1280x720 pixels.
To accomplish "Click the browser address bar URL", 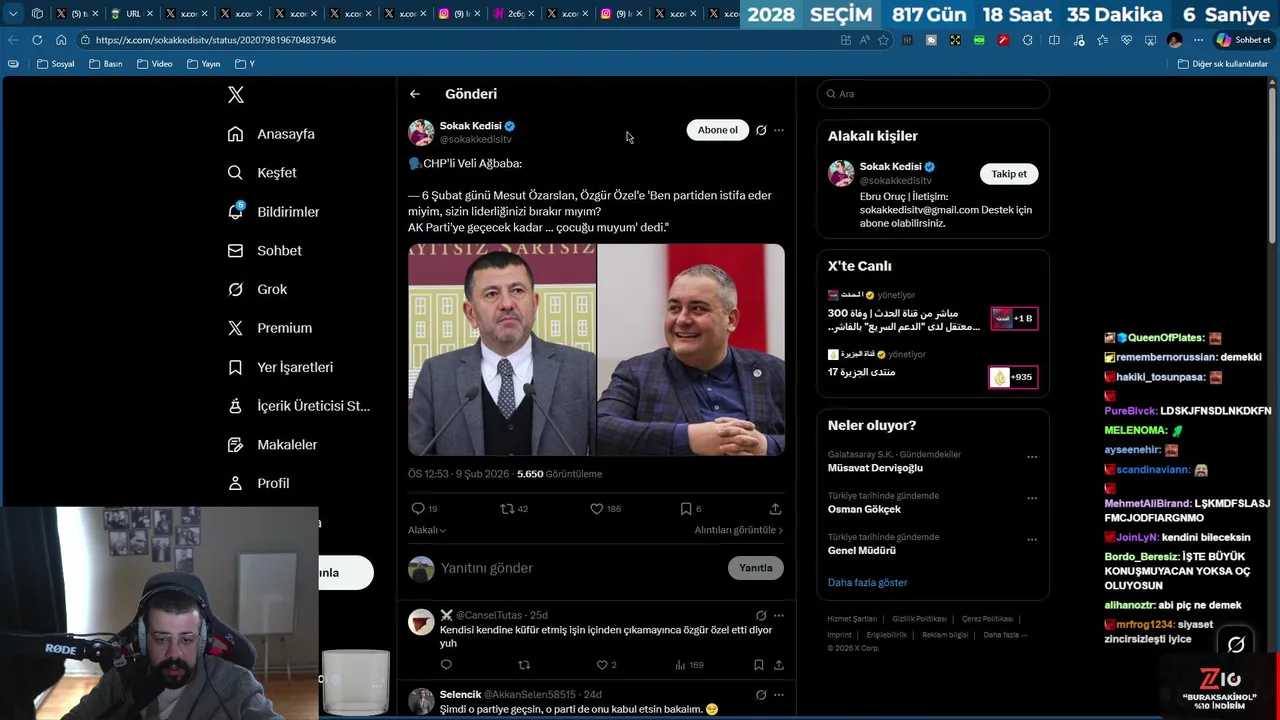I will pyautogui.click(x=216, y=40).
